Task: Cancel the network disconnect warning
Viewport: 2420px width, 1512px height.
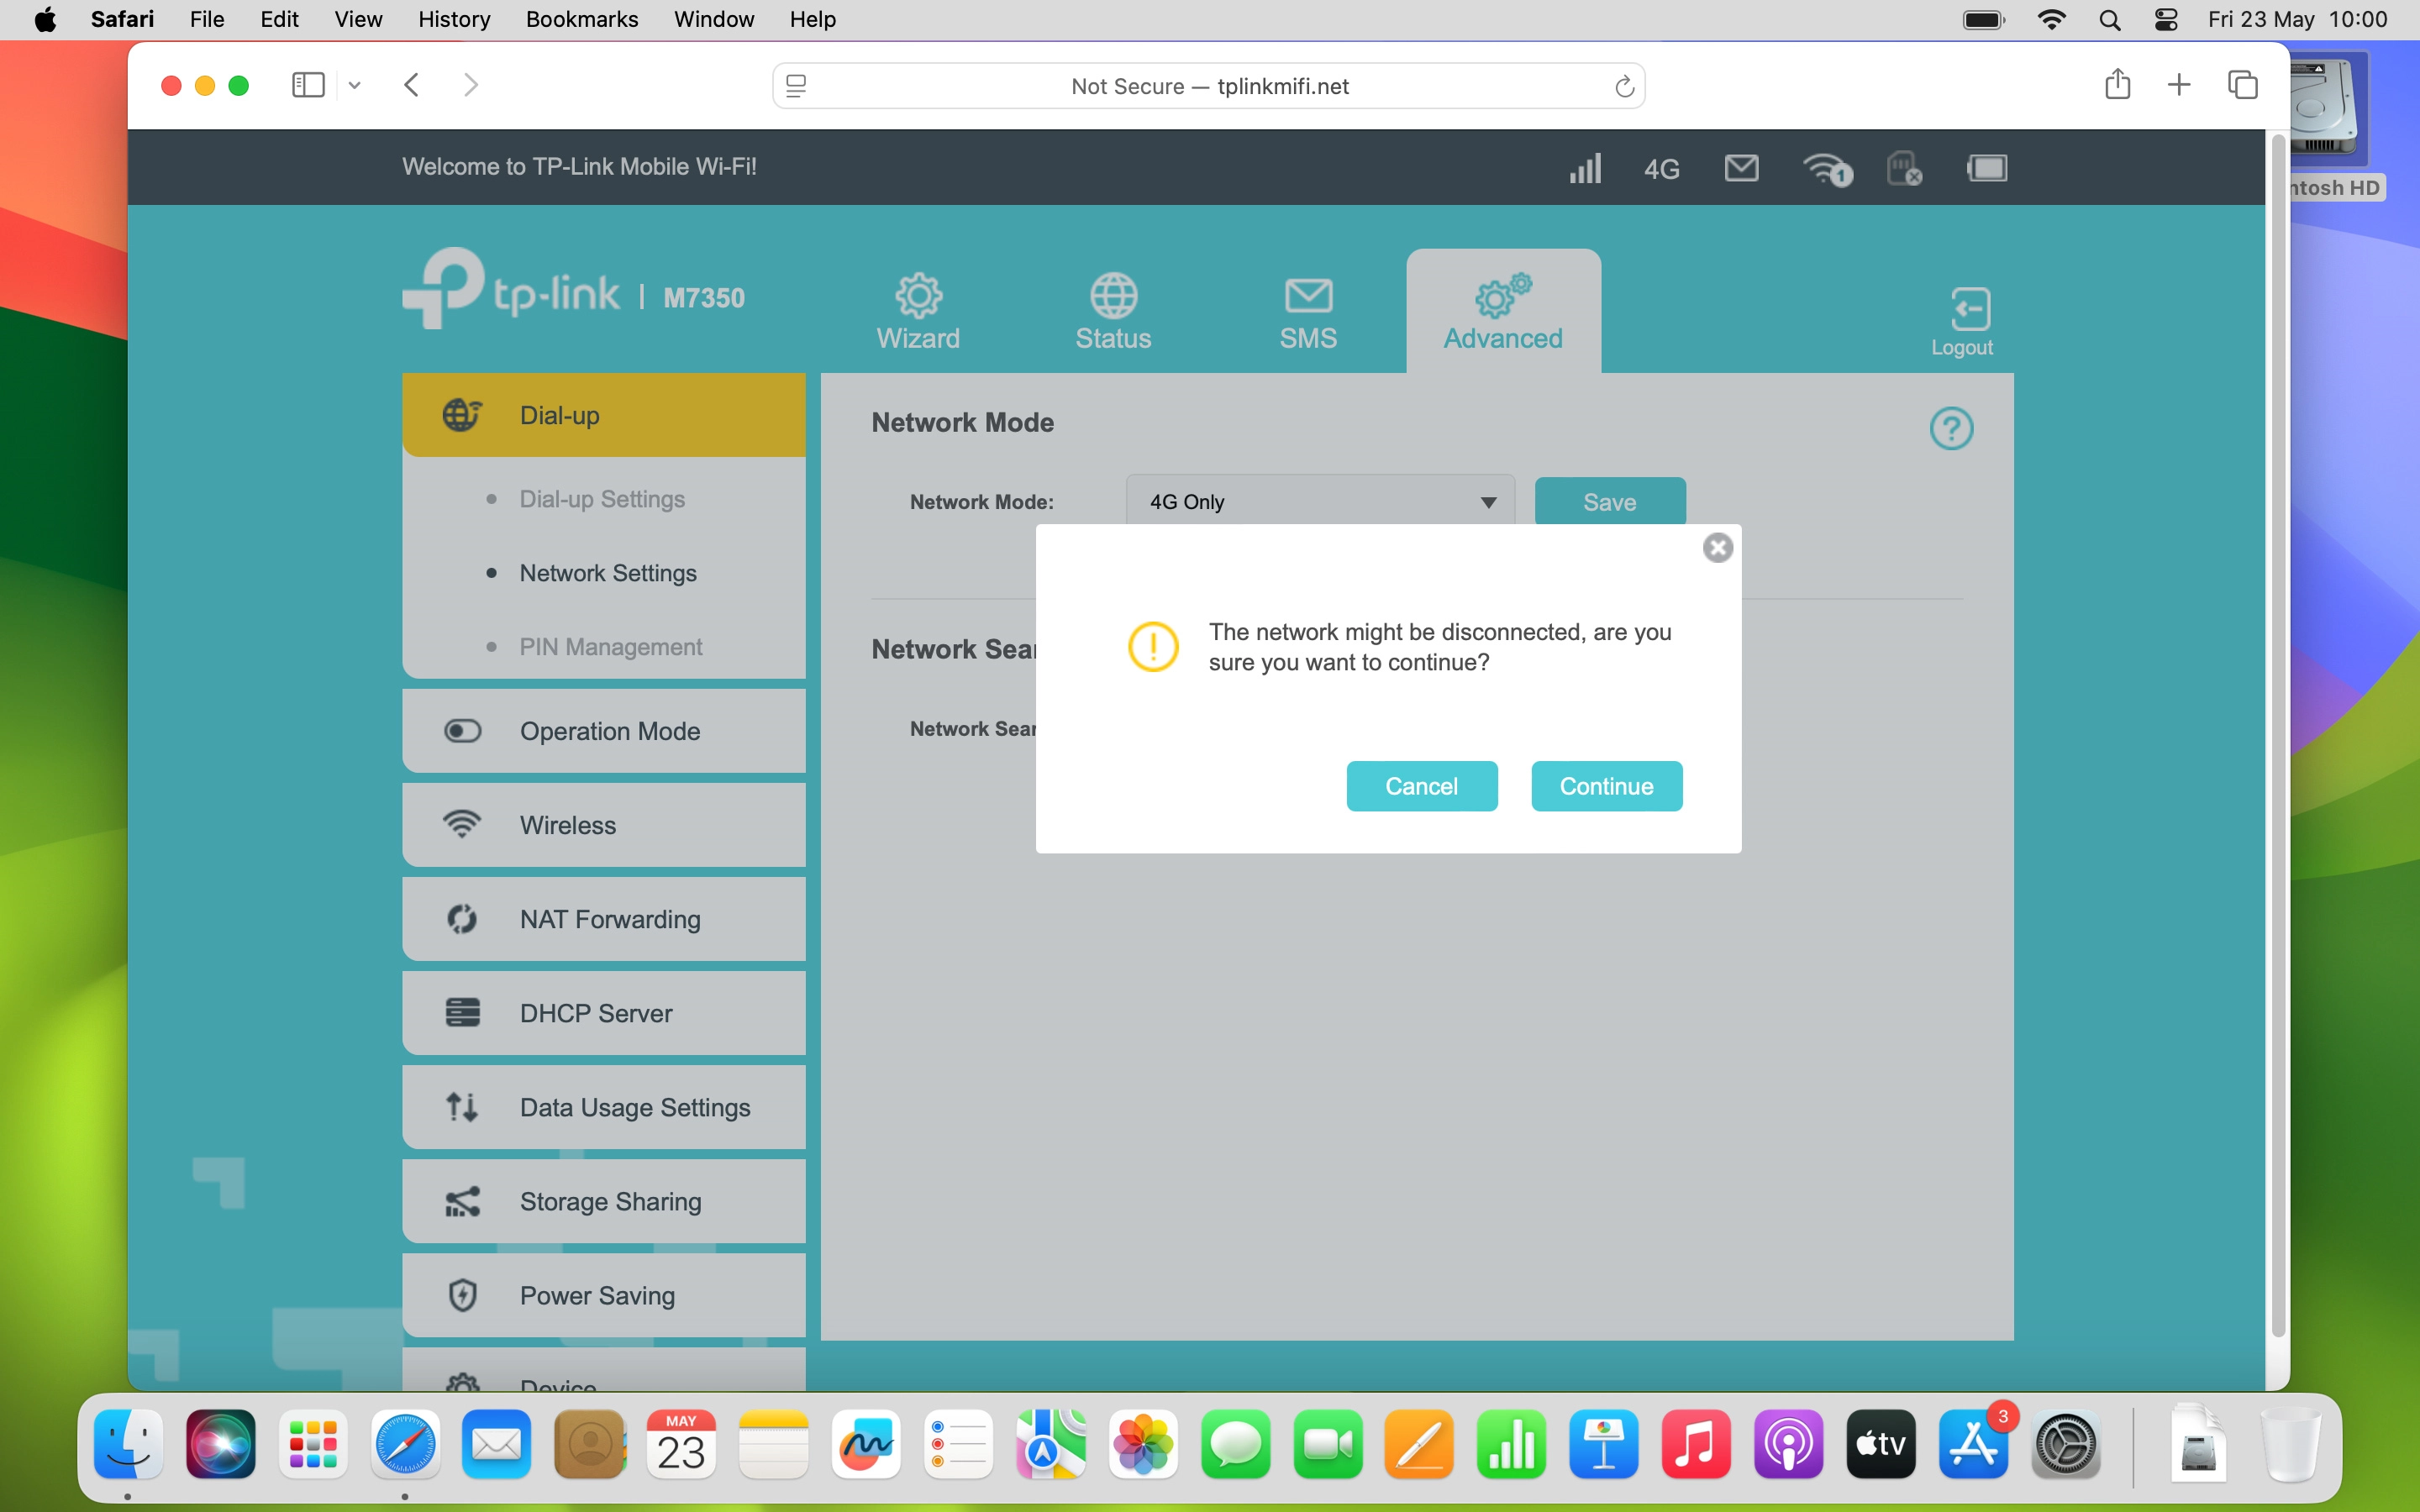Action: click(x=1421, y=786)
